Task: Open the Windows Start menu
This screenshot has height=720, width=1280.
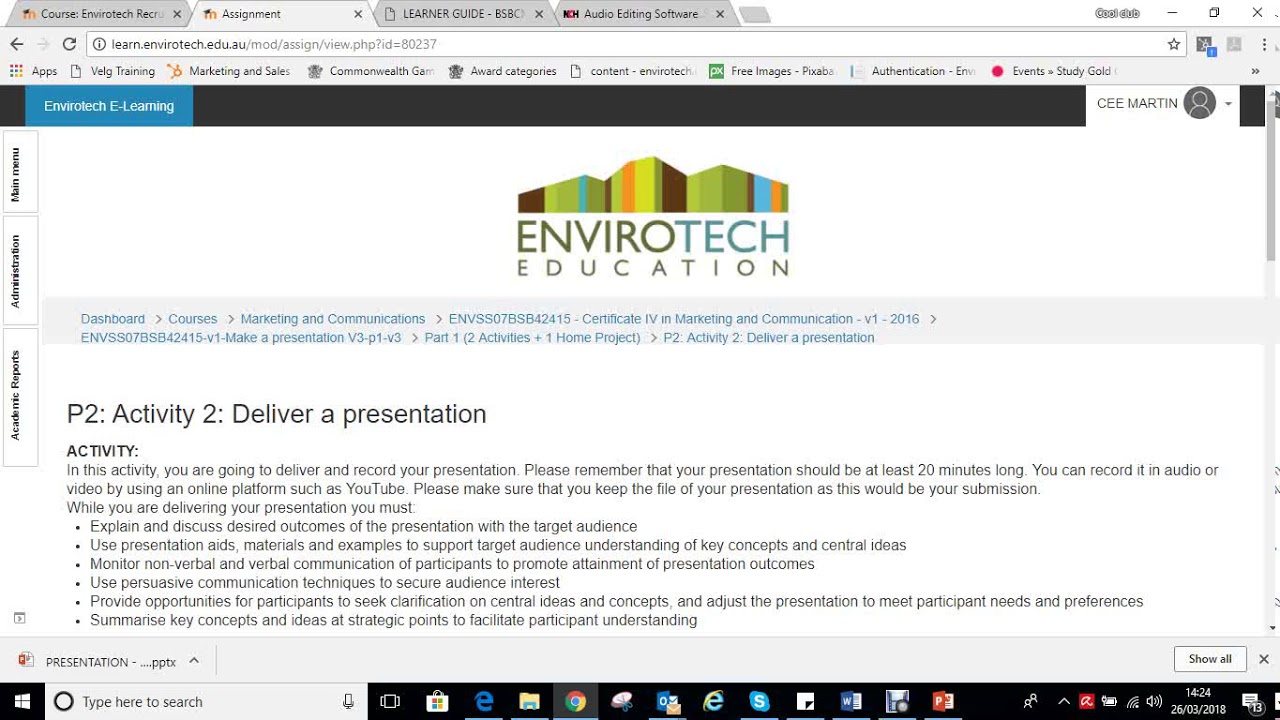Action: (22, 701)
